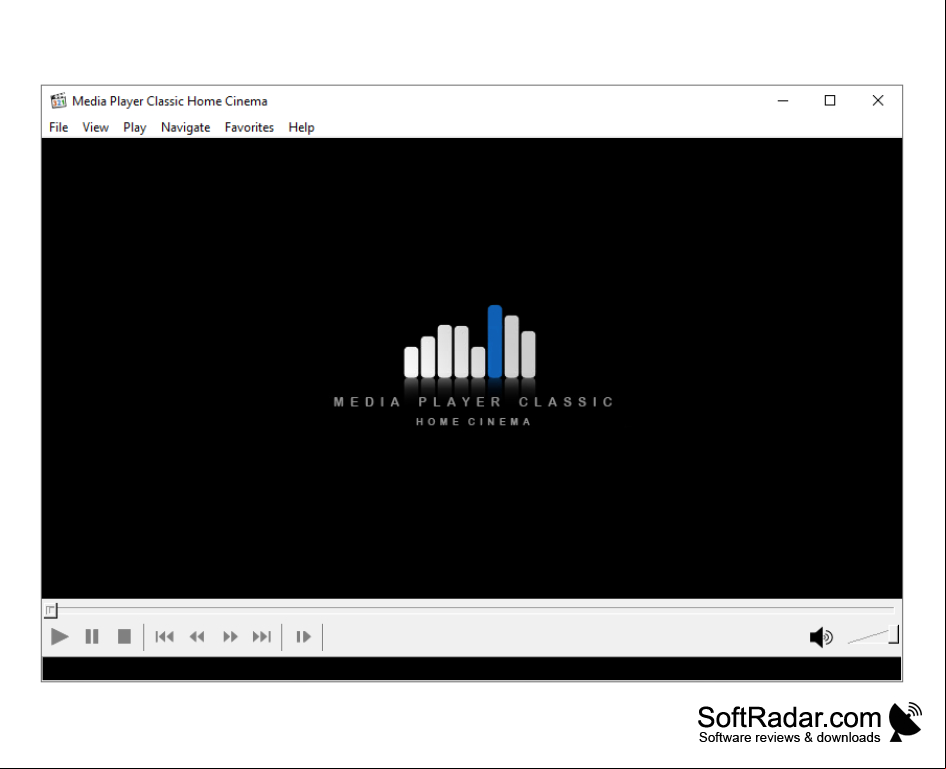946x769 pixels.
Task: Click the volume slider
Action: coord(873,636)
